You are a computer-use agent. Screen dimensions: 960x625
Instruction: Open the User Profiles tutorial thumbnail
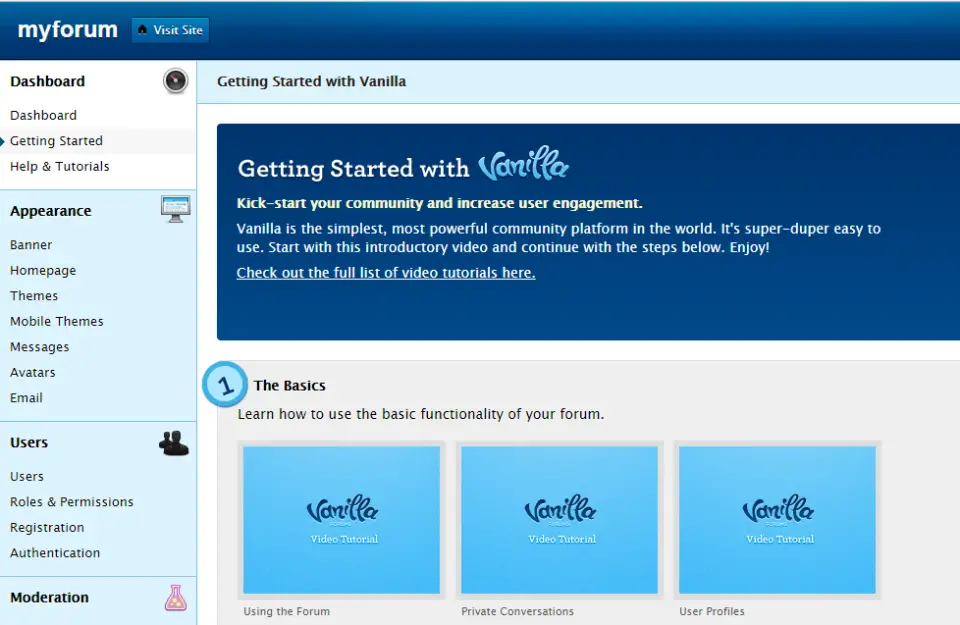pyautogui.click(x=779, y=520)
